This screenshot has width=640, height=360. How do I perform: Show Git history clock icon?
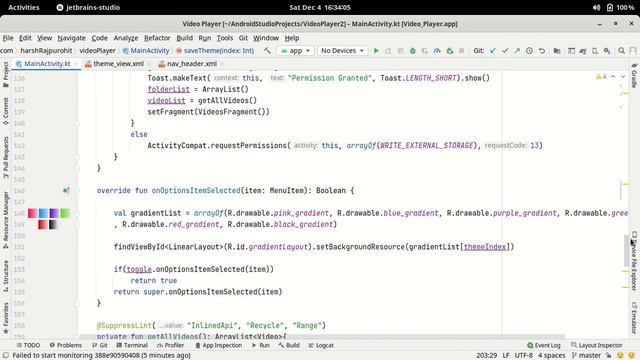529,51
